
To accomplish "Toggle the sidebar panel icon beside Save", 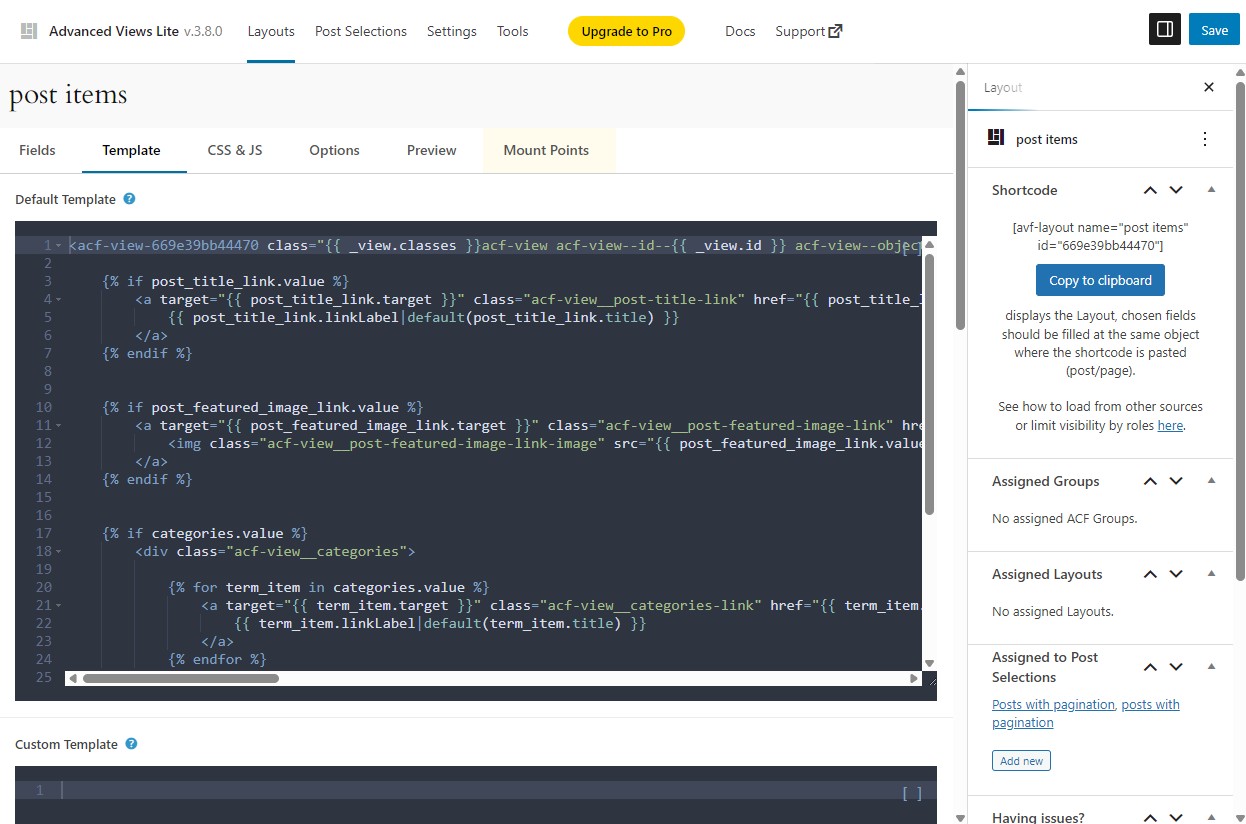I will [1164, 30].
